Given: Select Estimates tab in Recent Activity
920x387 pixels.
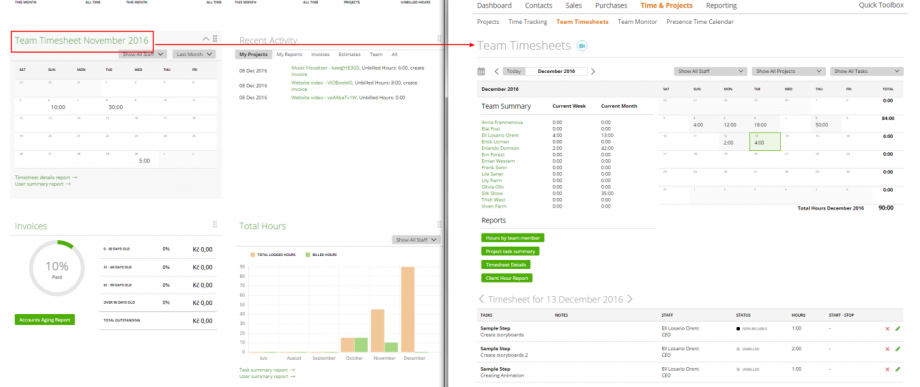Looking at the screenshot, I should click(350, 54).
